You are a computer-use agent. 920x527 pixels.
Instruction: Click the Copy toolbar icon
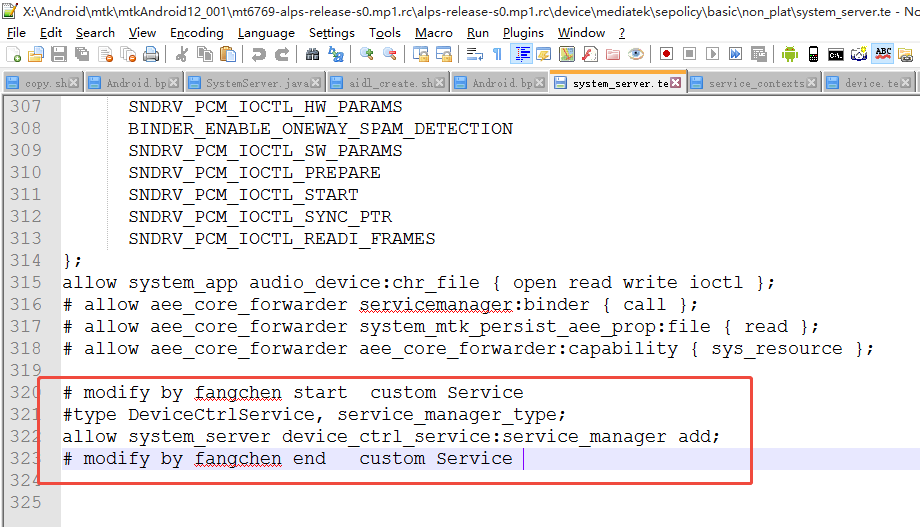tap(205, 55)
